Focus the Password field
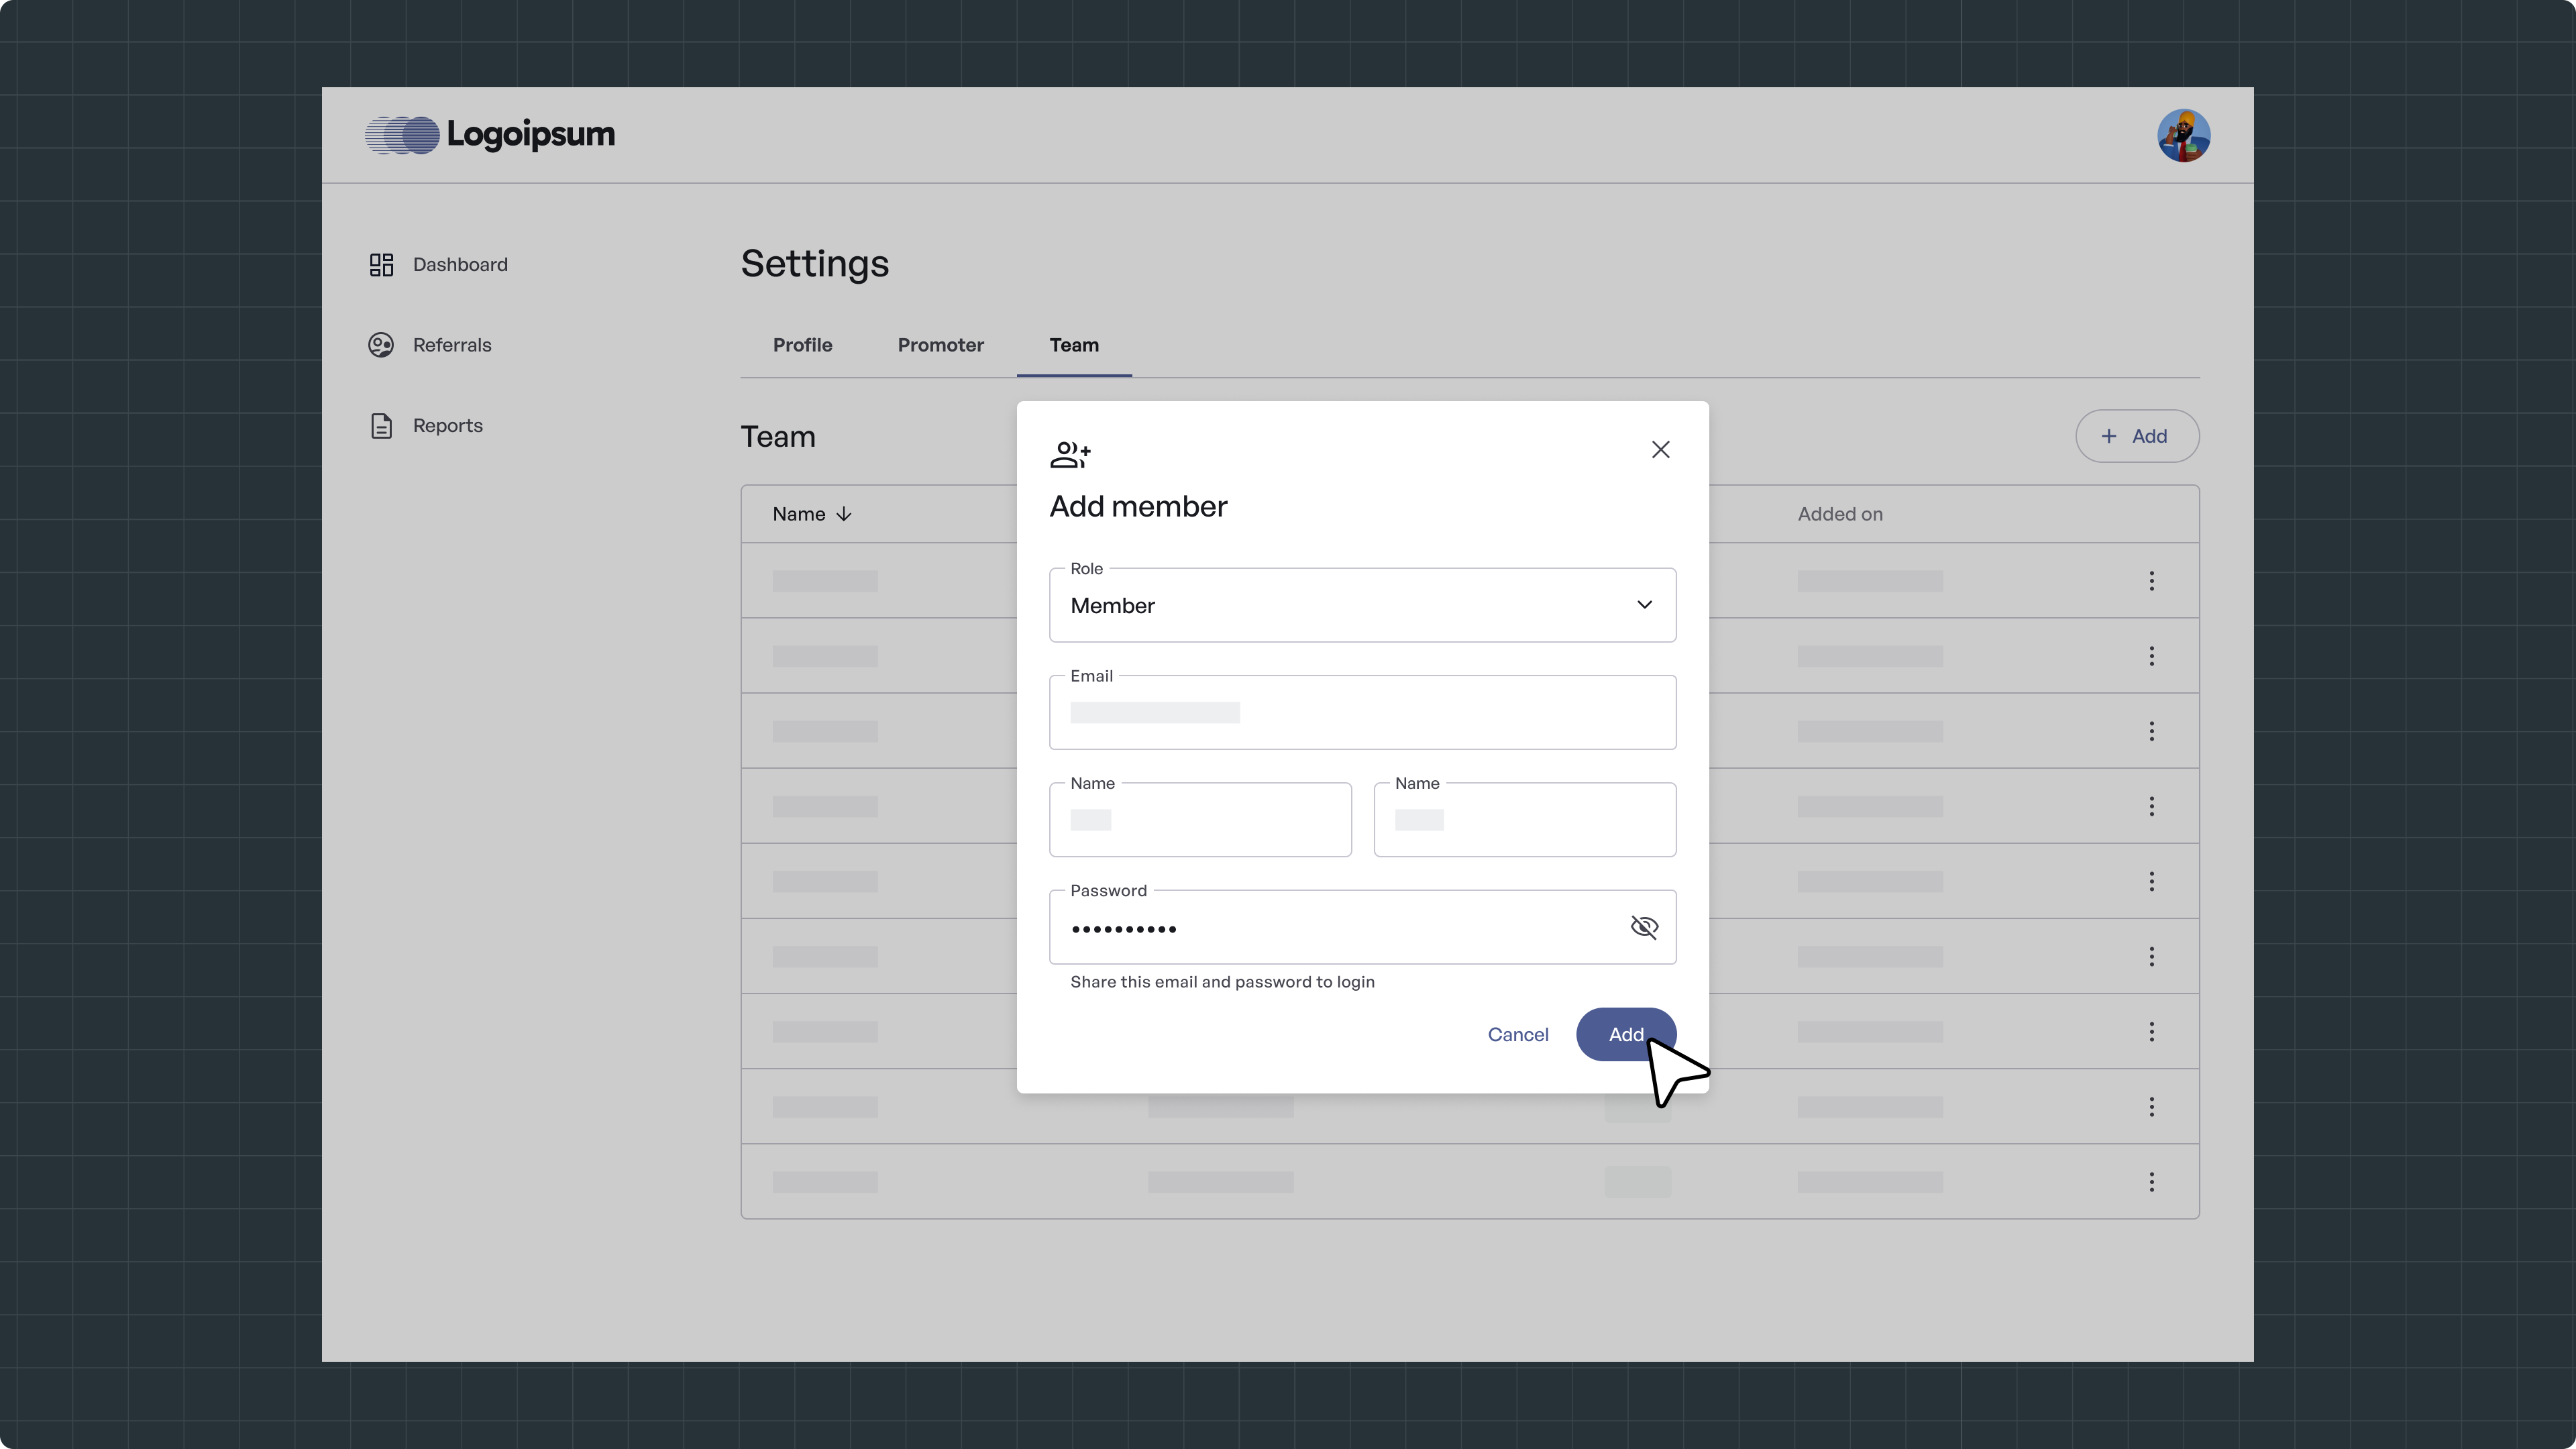The width and height of the screenshot is (2576, 1449). pos(1330,928)
